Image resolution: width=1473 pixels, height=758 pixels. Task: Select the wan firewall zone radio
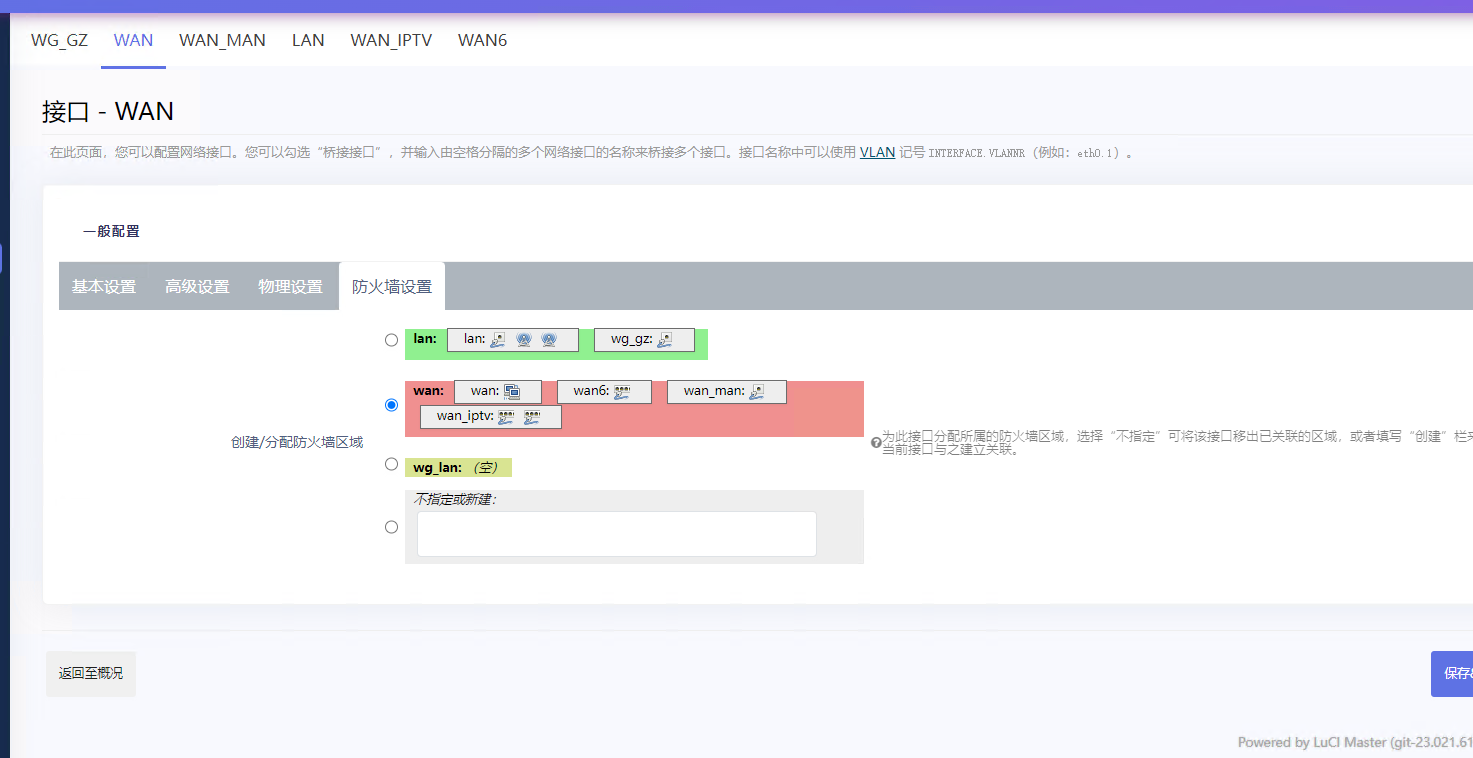391,405
